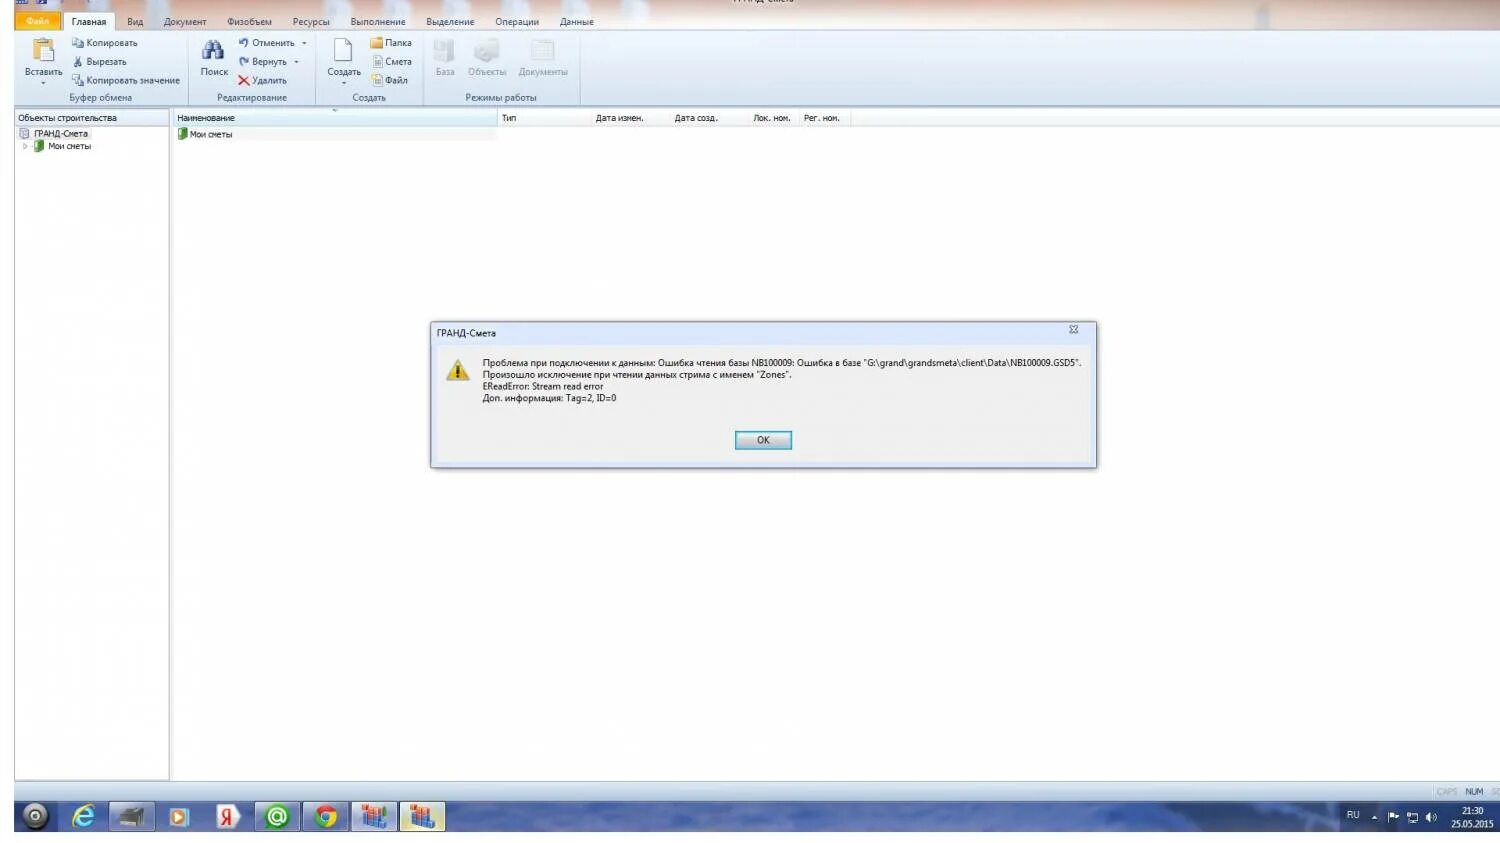Click the warning triangle icon in dialog
This screenshot has width=1500, height=843.
(x=458, y=371)
